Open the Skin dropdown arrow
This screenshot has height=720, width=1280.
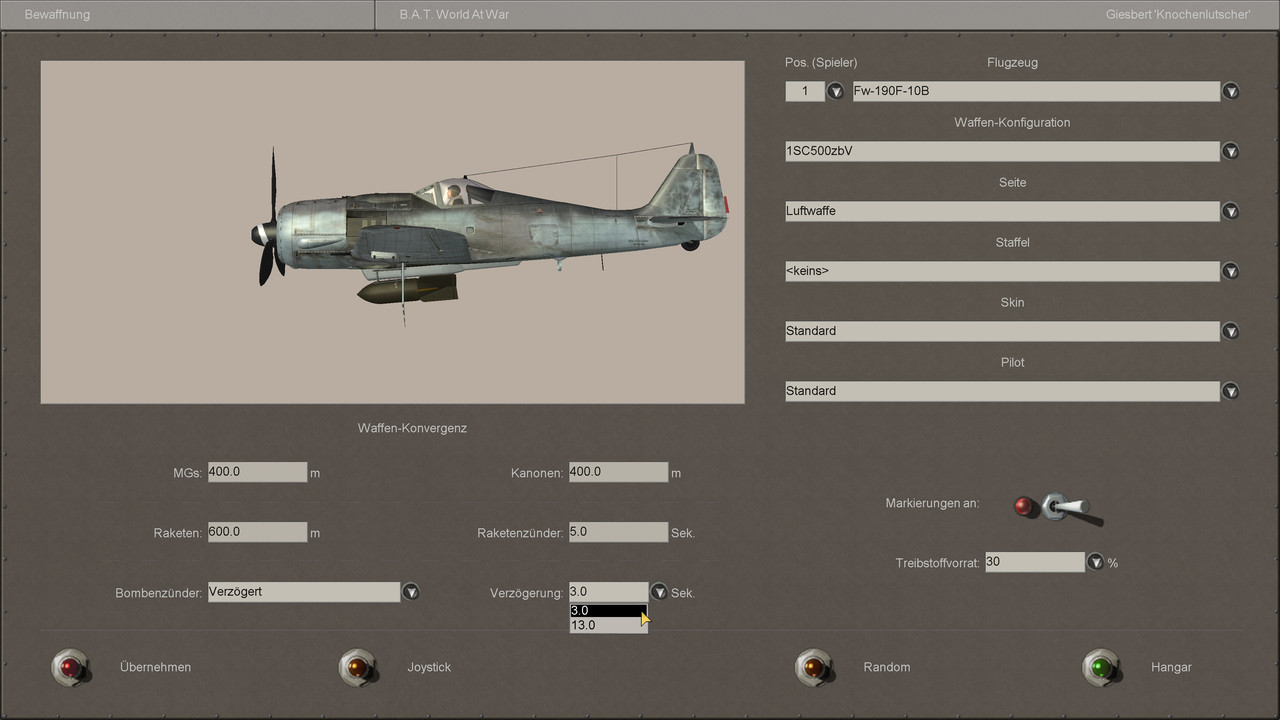click(1231, 331)
